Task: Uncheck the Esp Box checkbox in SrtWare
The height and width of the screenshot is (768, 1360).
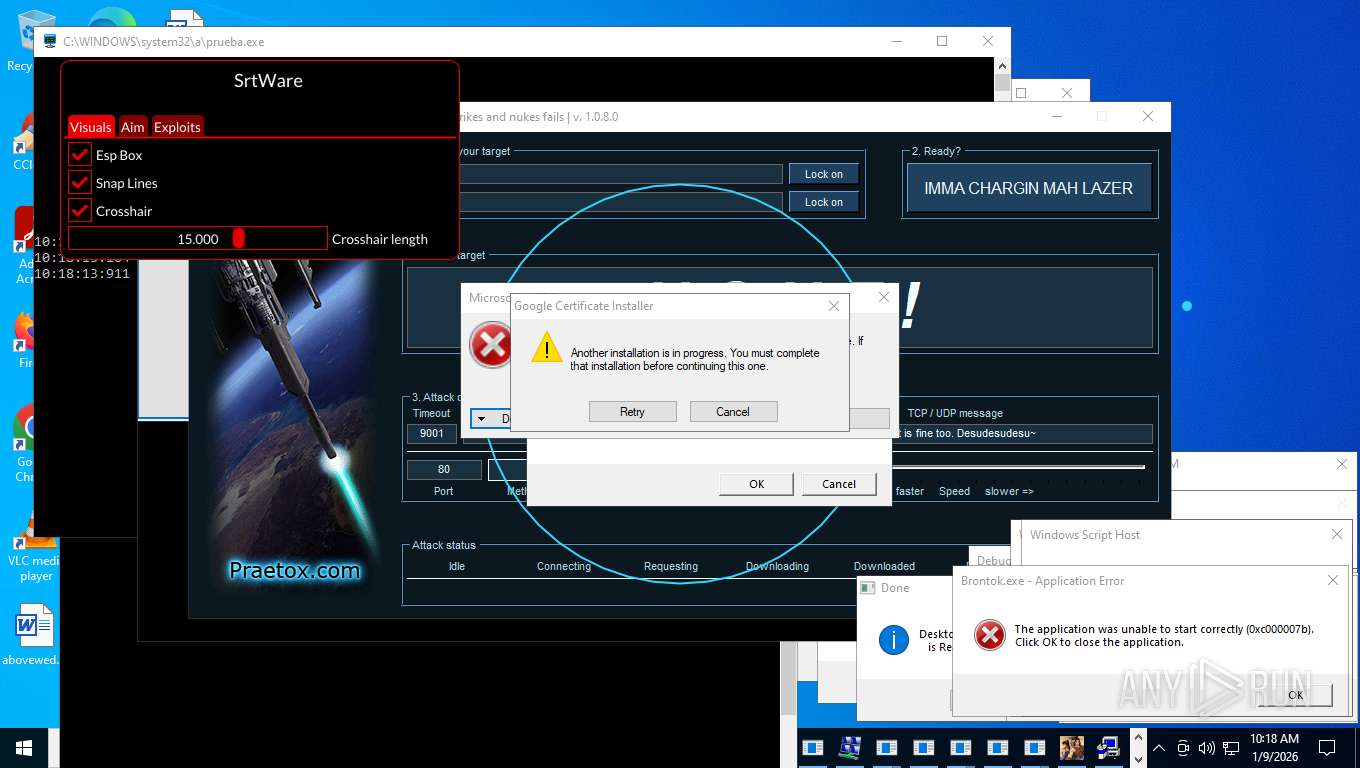Action: click(x=80, y=155)
